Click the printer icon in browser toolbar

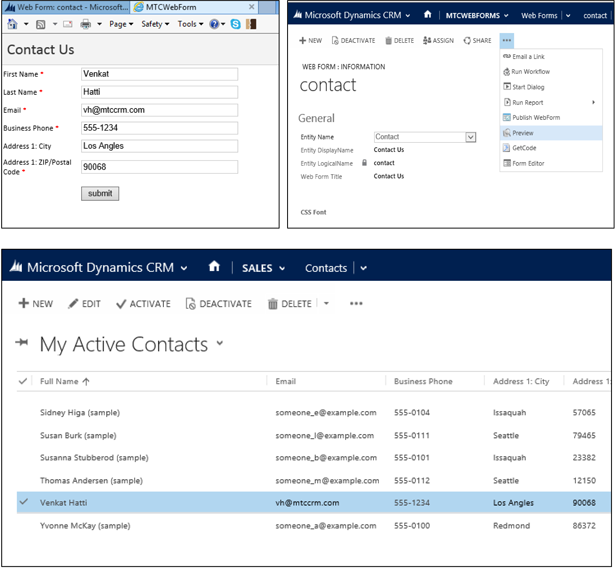[85, 24]
